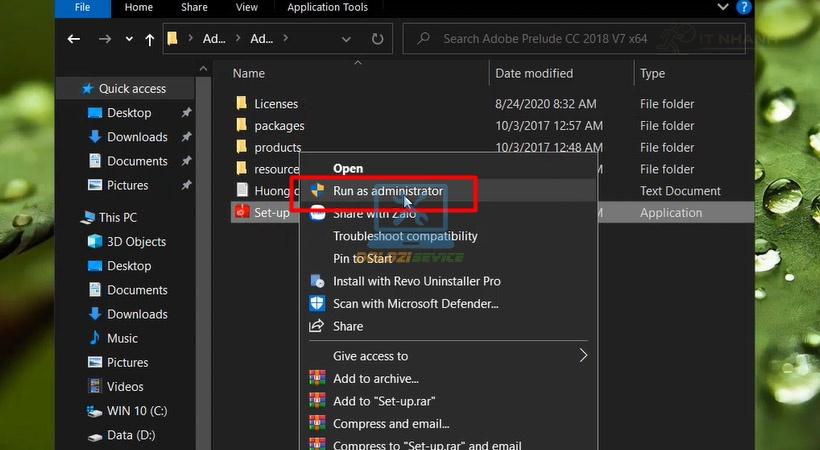Click Install with Revo Uninstaller Pro

[416, 281]
